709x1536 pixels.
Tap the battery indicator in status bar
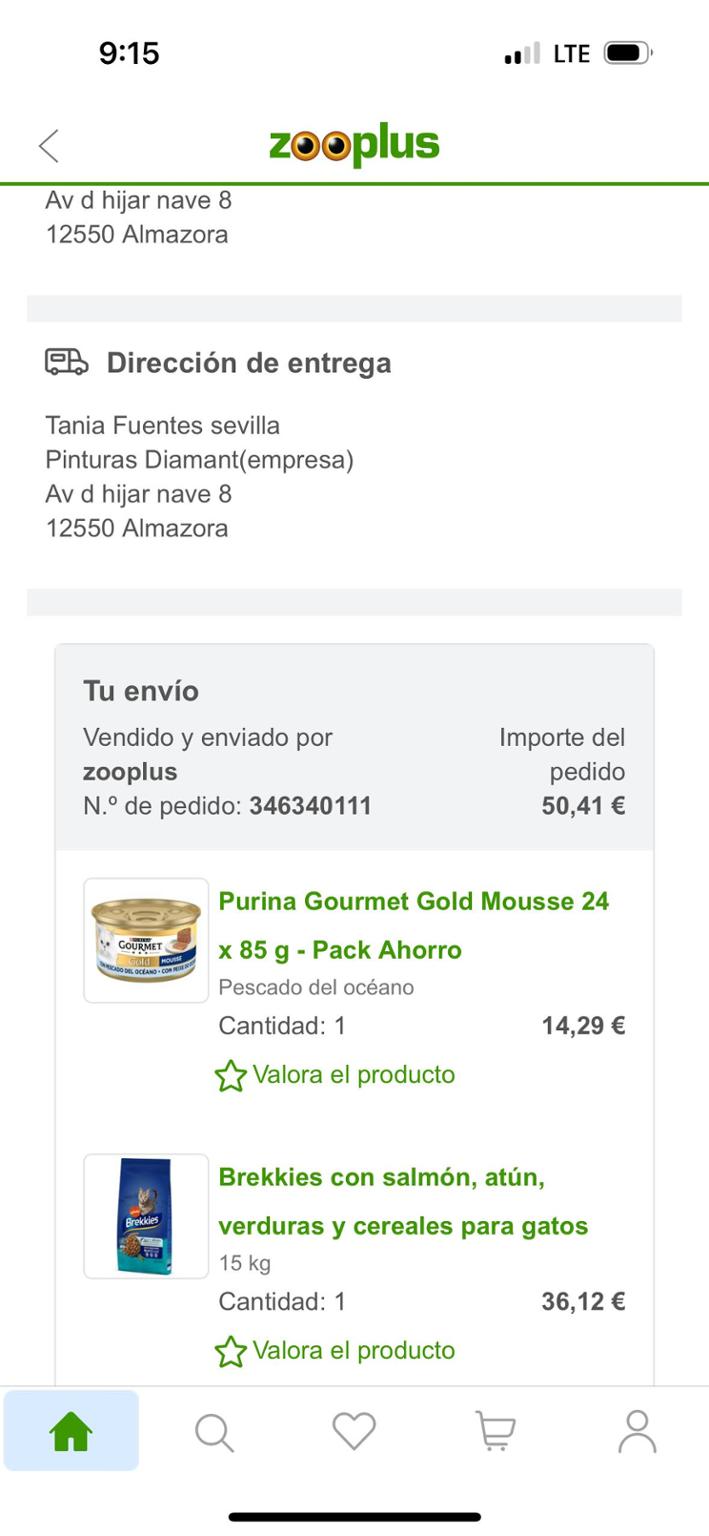(x=627, y=53)
